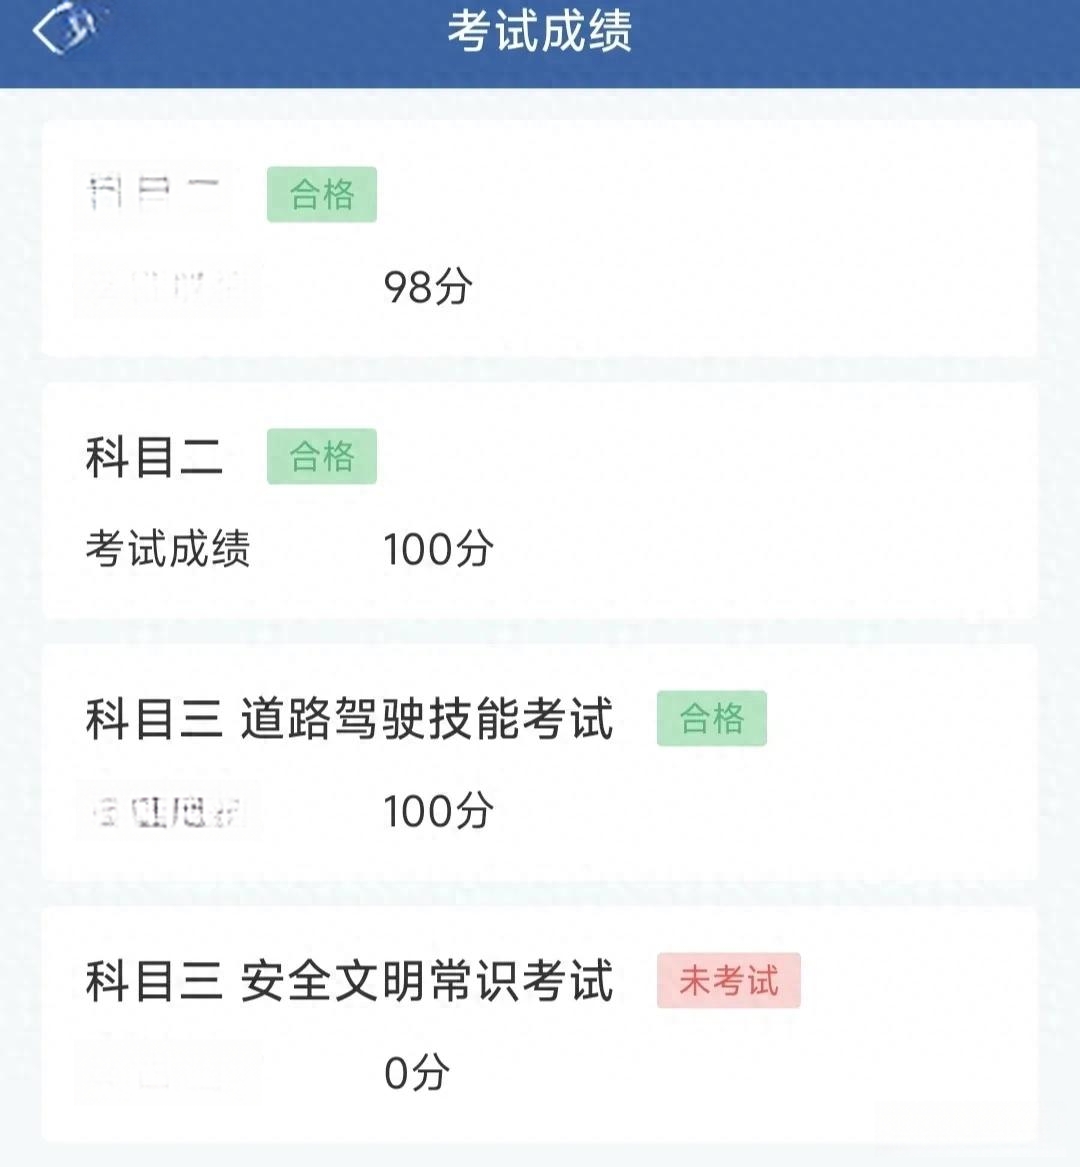Select the 98分 score text
Image resolution: width=1080 pixels, height=1167 pixels.
click(427, 287)
